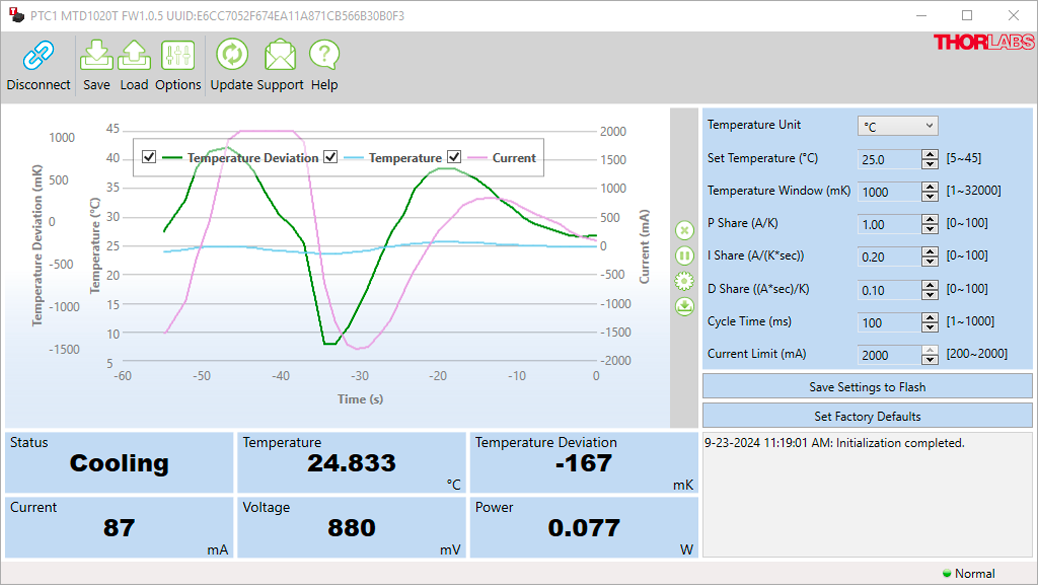Decrease Set Temperature with the down arrow
1038x585 pixels.
[930, 163]
